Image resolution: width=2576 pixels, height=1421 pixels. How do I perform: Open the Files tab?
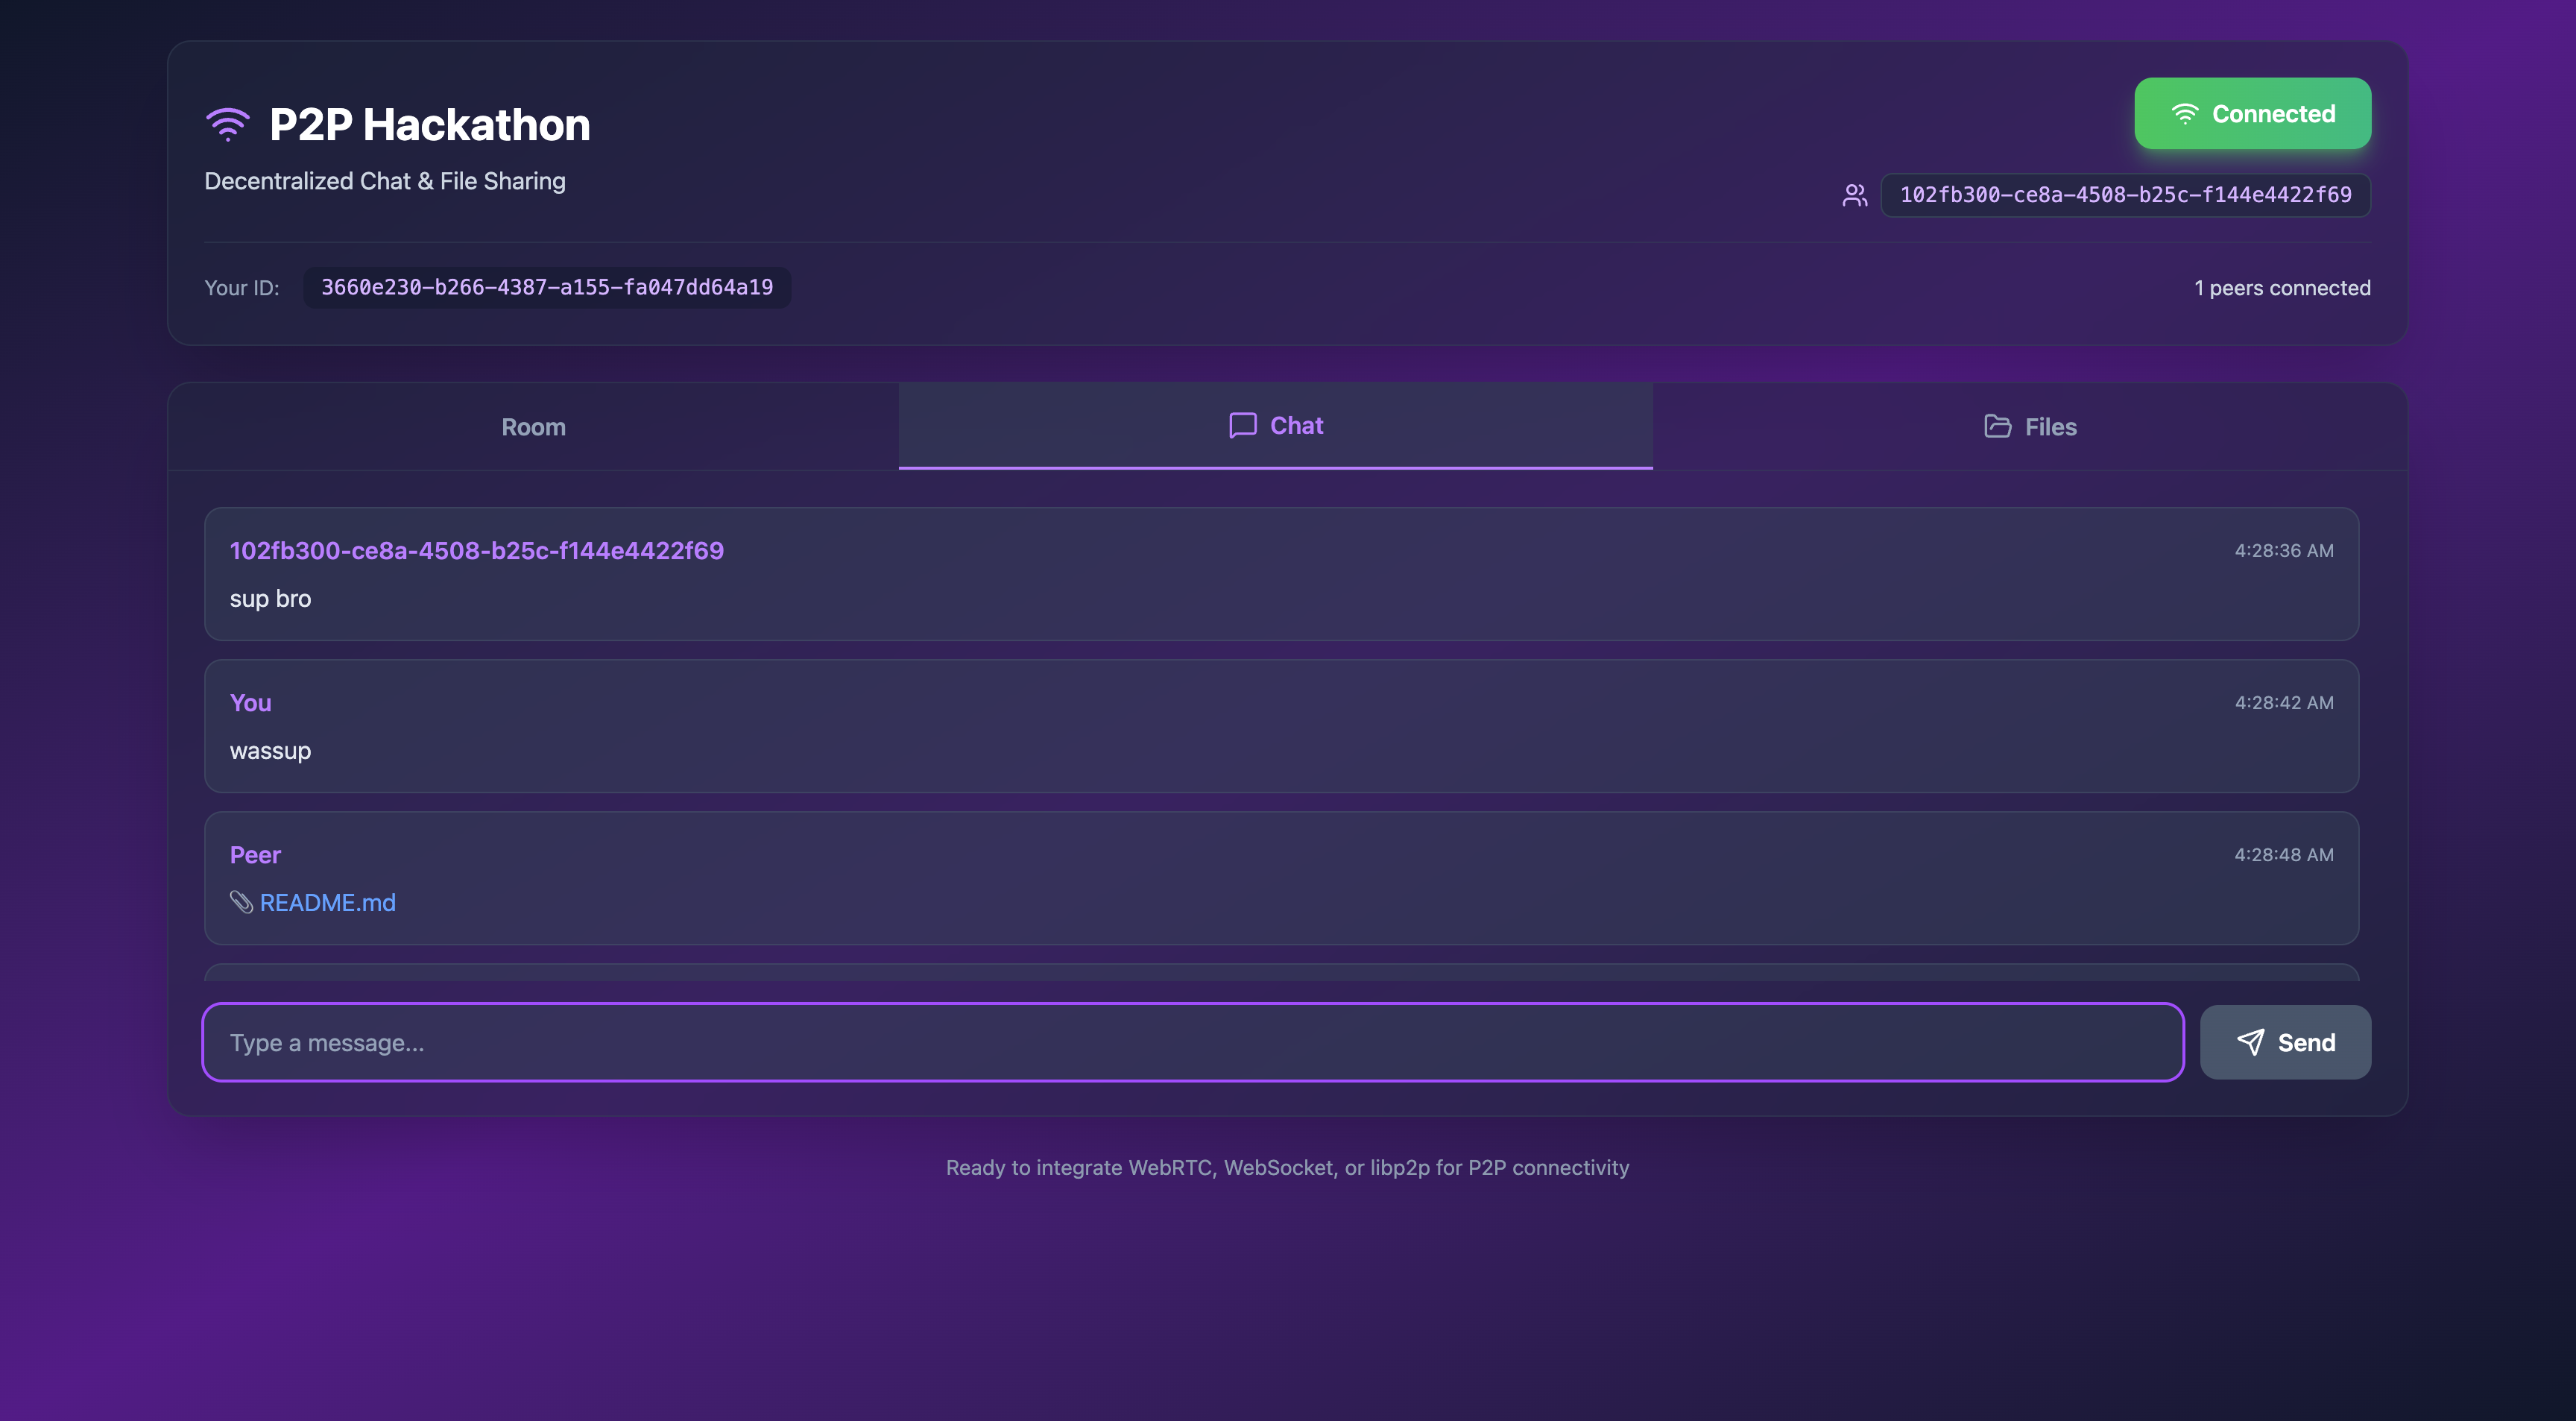pos(2030,427)
